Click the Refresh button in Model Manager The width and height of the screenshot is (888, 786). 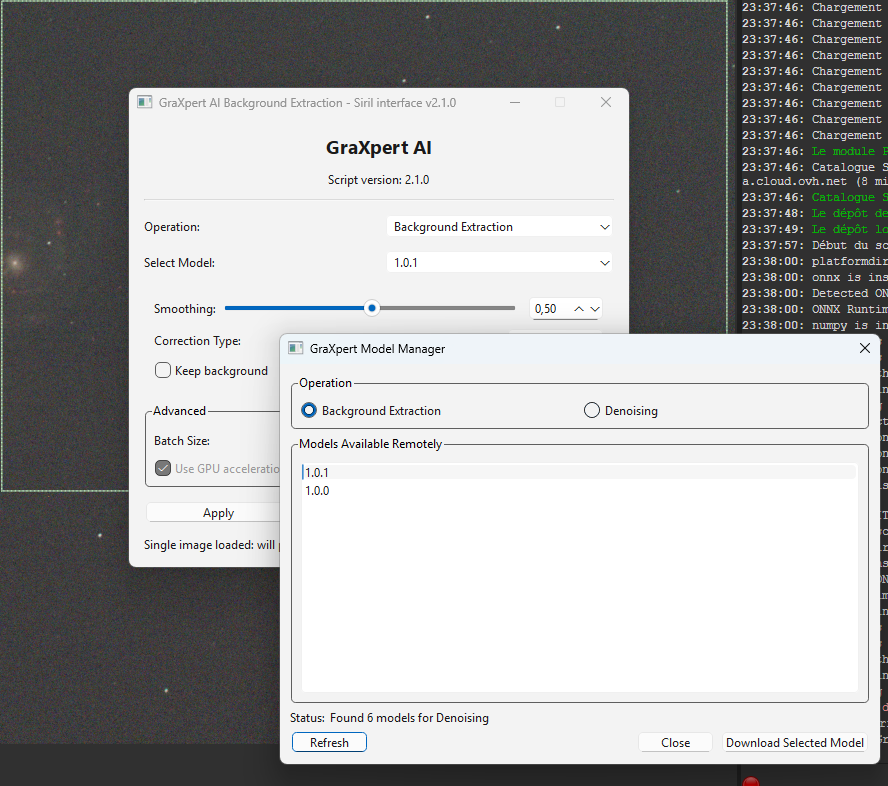pyautogui.click(x=329, y=742)
